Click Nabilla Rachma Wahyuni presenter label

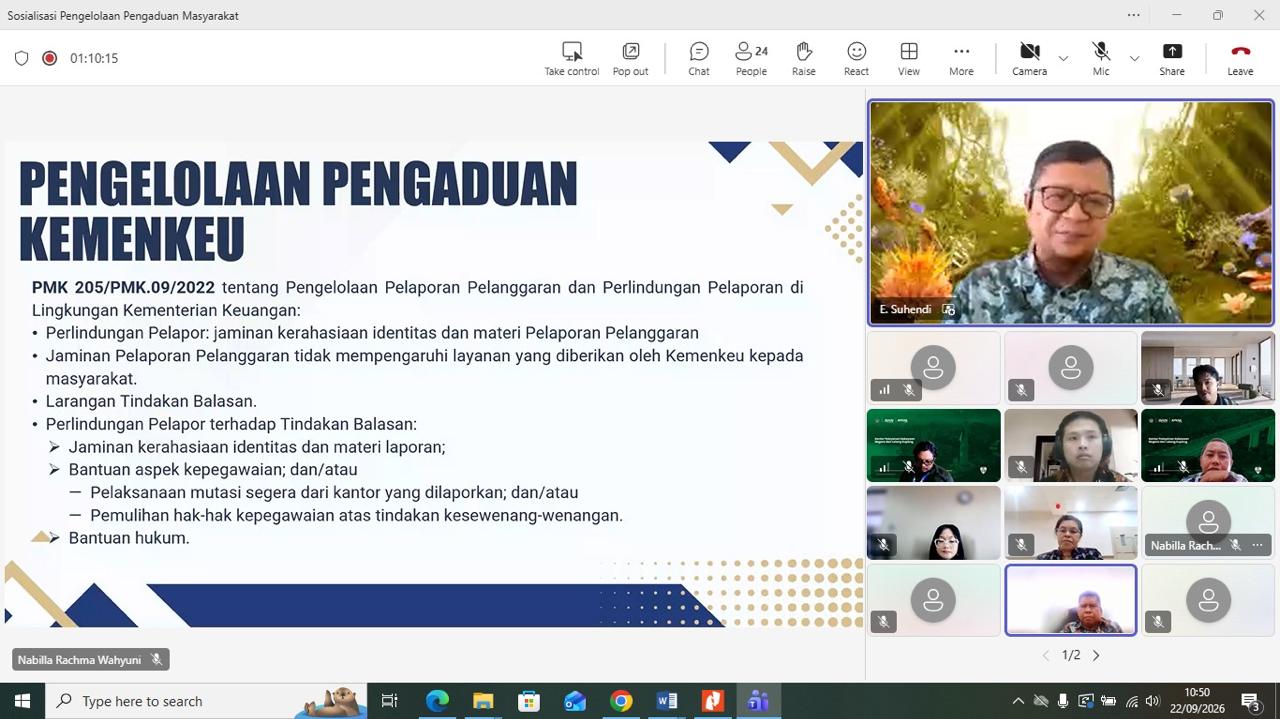[90, 660]
